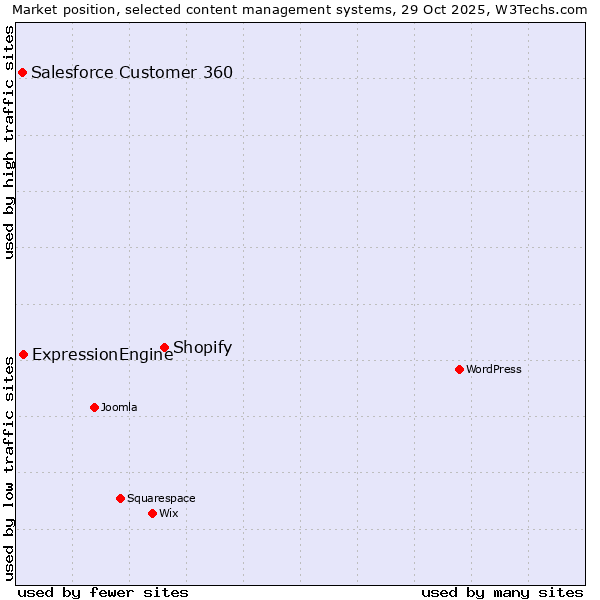The height and width of the screenshot is (600, 600).
Task: Click the Salesforce Customer 360 text label
Action: (132, 72)
